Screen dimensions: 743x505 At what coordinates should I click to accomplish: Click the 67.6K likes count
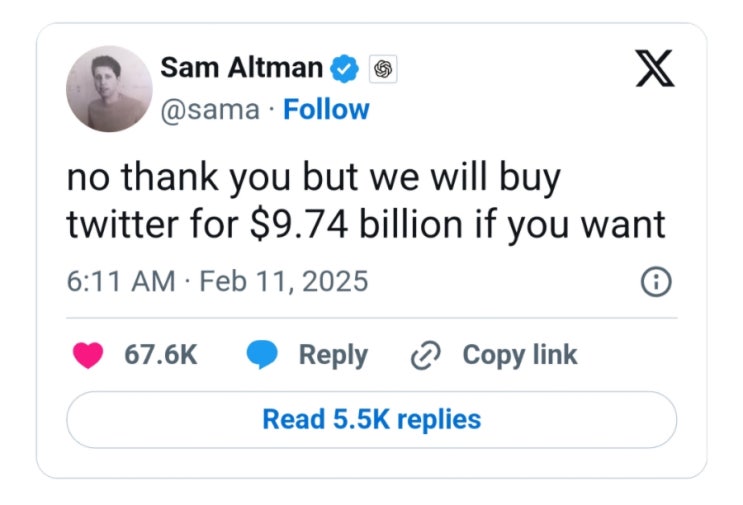pos(161,354)
